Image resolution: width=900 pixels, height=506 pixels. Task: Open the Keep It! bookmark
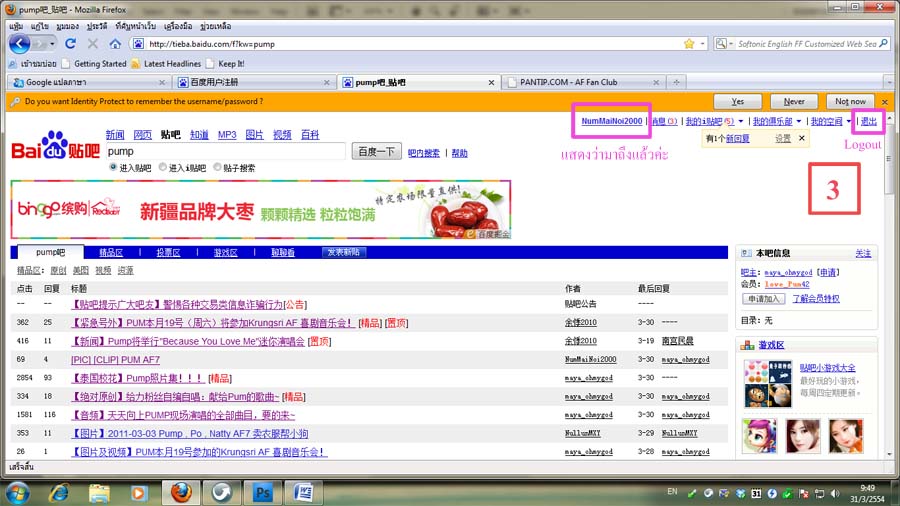click(x=225, y=64)
